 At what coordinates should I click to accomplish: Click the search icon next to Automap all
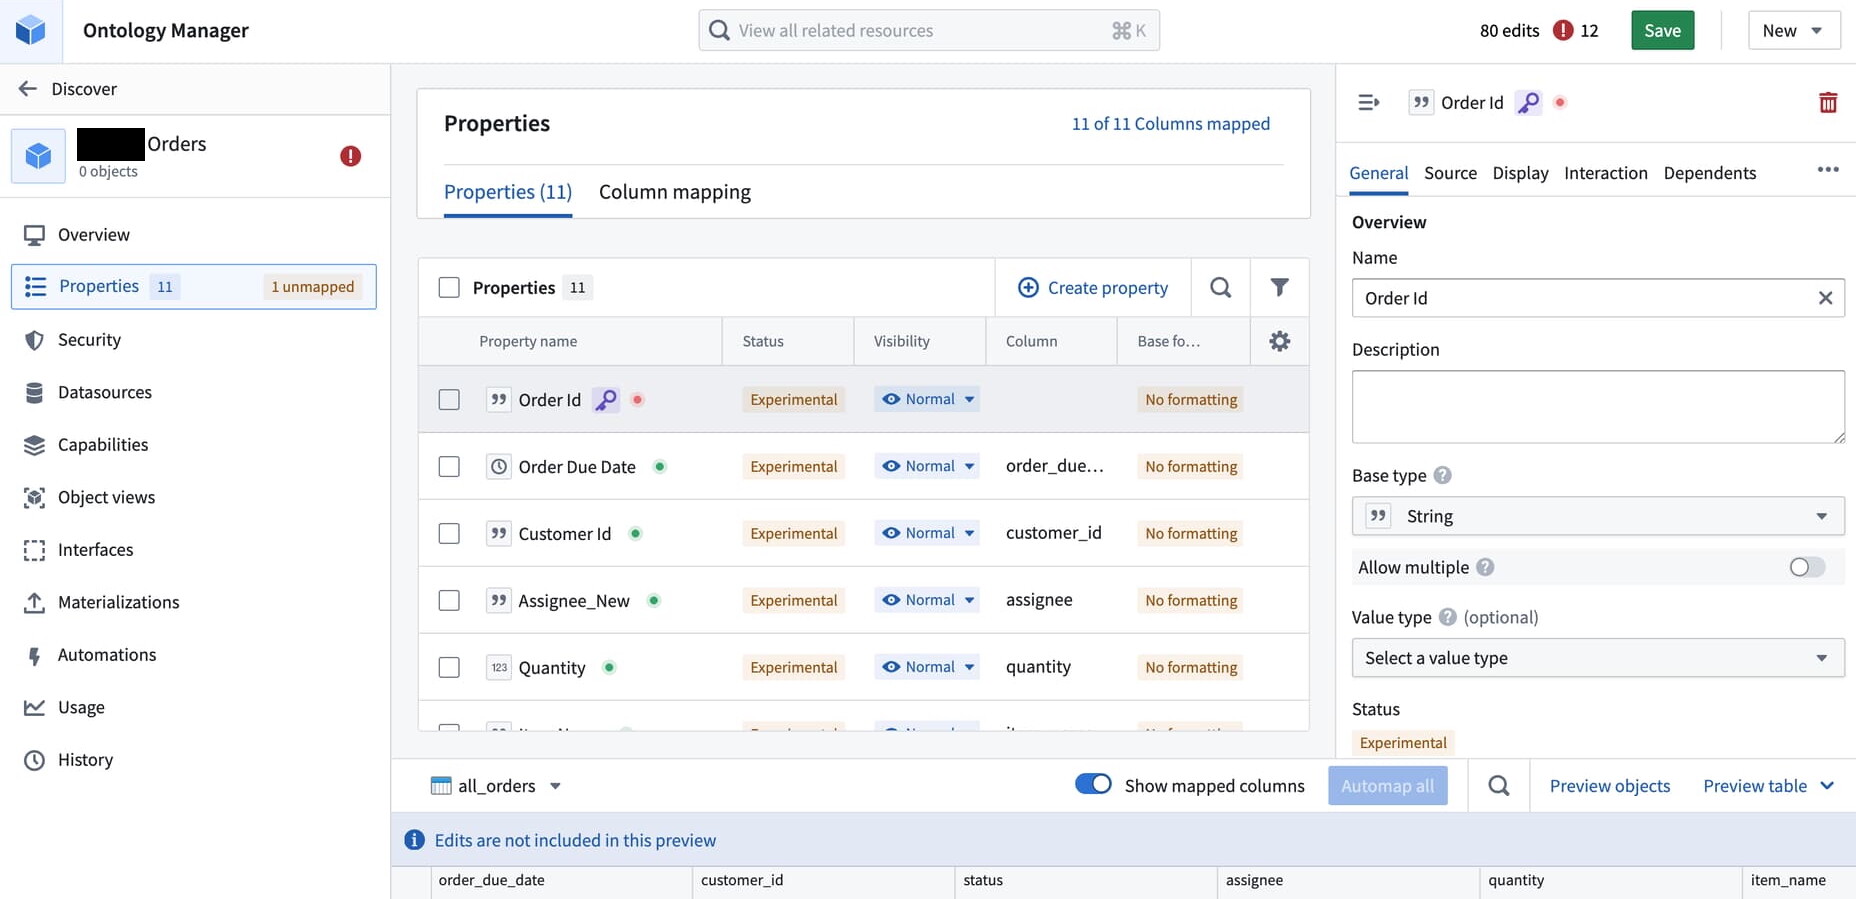[x=1498, y=786]
